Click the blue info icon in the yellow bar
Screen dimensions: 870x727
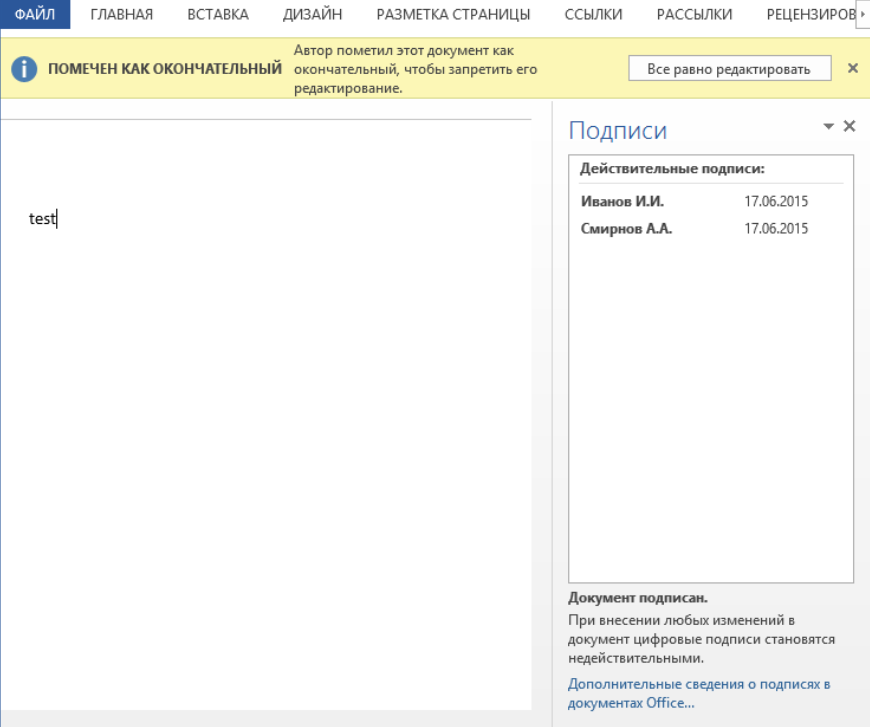(x=24, y=69)
